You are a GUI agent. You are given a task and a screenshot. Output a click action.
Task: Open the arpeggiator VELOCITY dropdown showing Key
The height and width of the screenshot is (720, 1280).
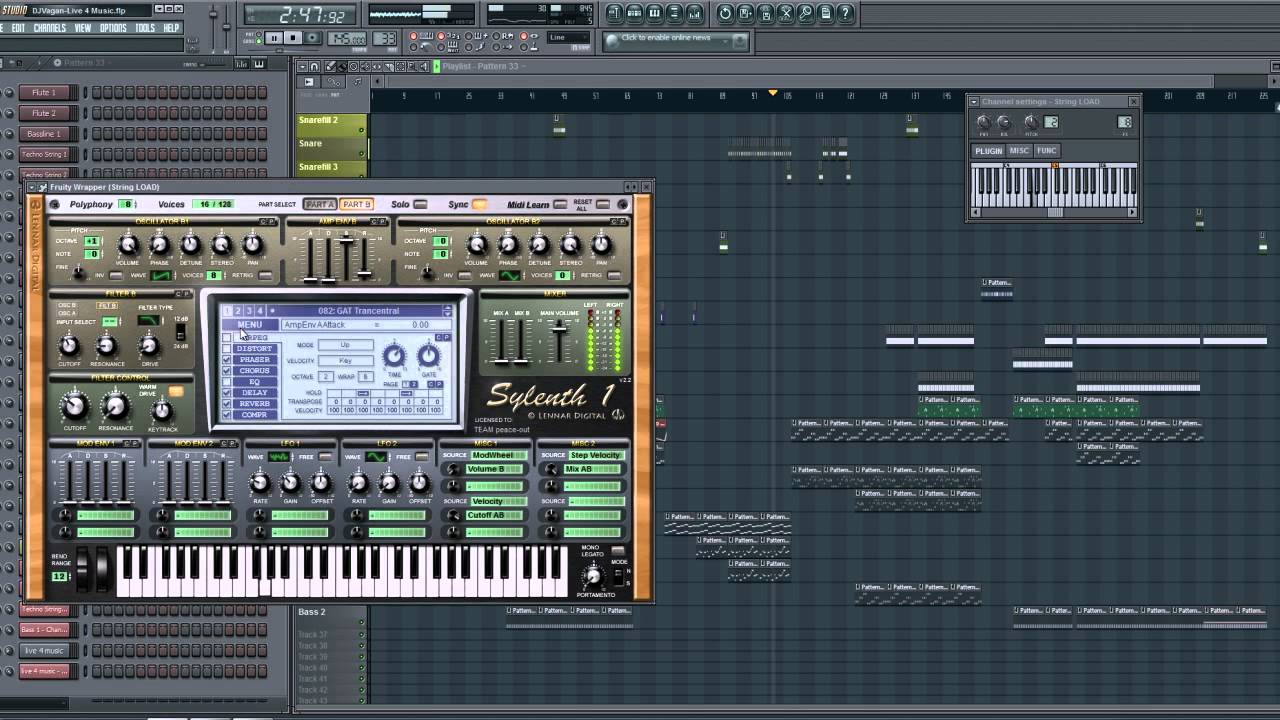tap(346, 361)
